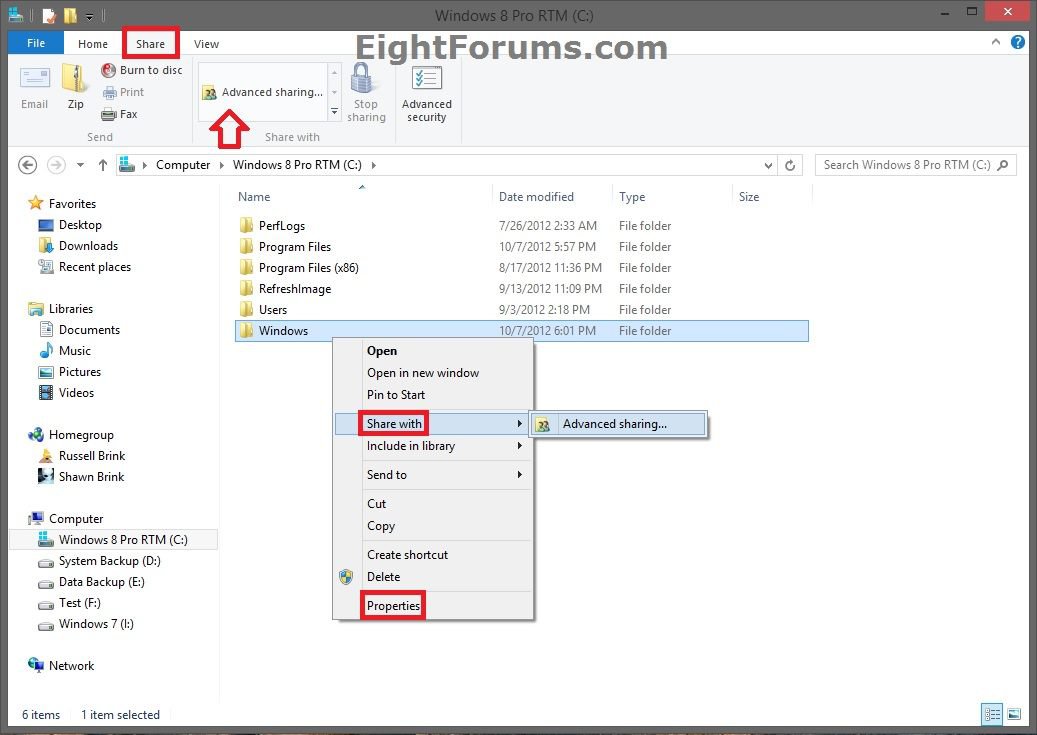Viewport: 1037px width, 735px height.
Task: Click the Print icon in Send group
Action: click(x=109, y=93)
